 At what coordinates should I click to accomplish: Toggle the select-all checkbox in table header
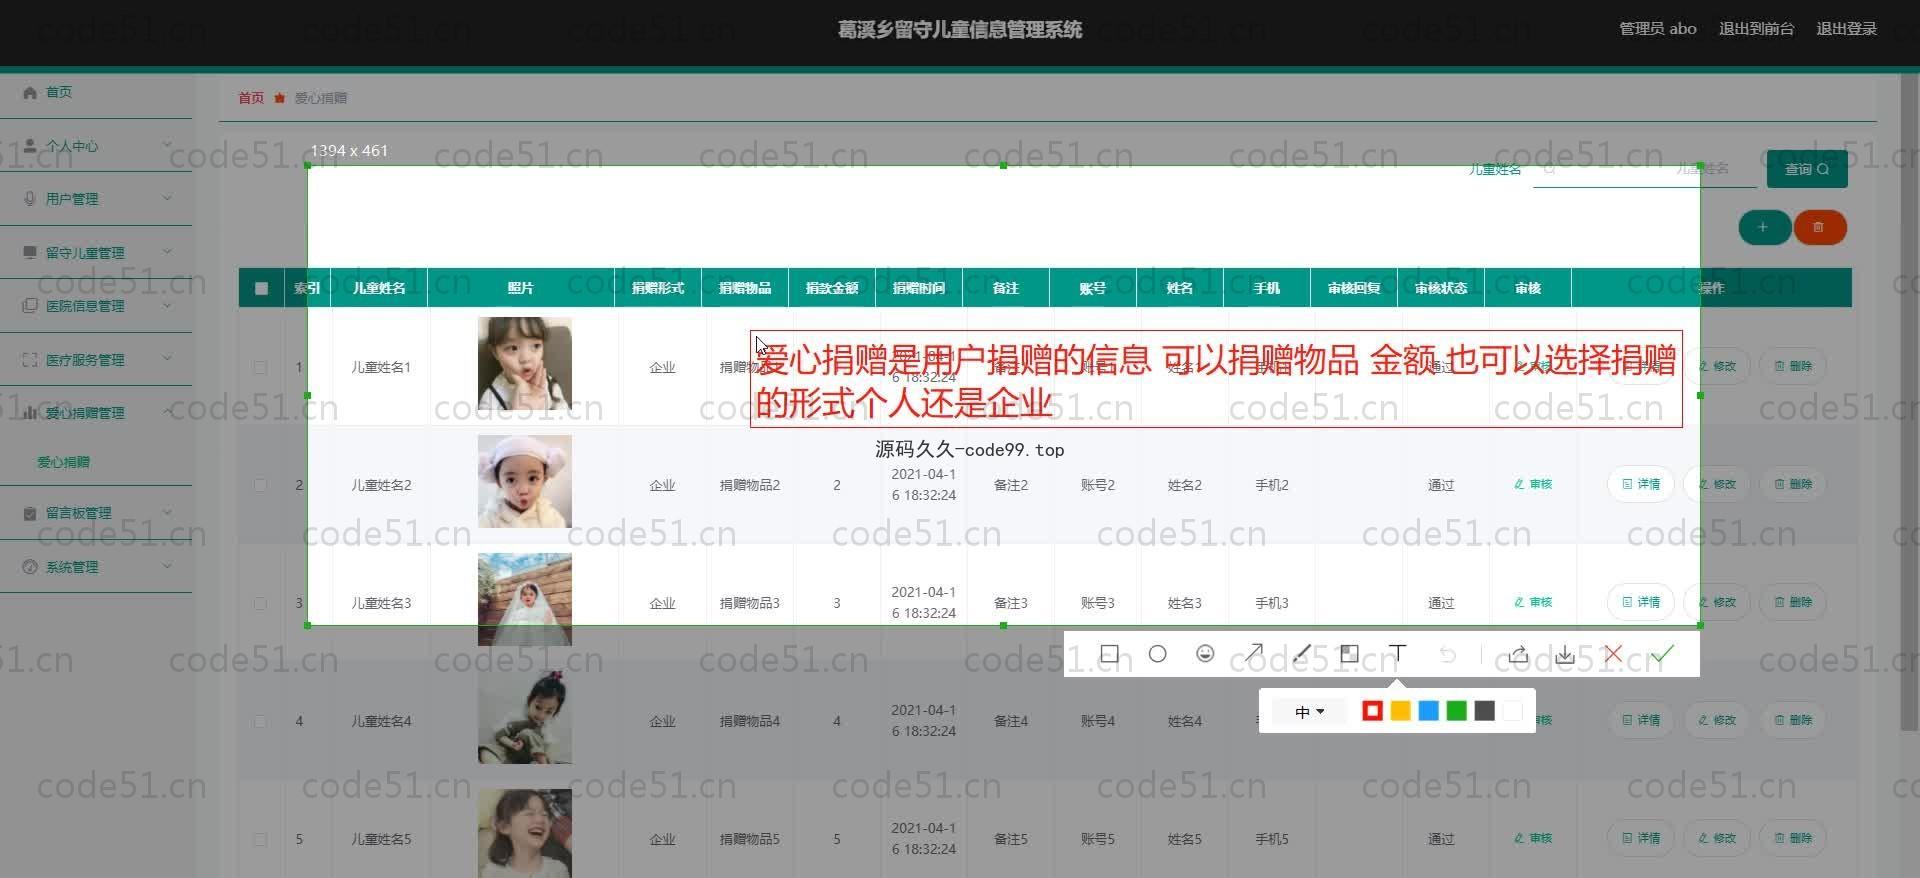[261, 288]
